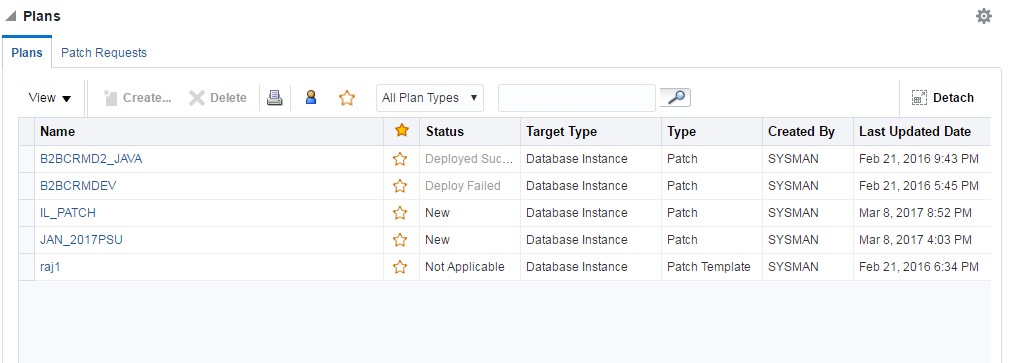The image size is (1011, 363).
Task: Toggle favorite star for IL_PATCH
Action: point(400,213)
